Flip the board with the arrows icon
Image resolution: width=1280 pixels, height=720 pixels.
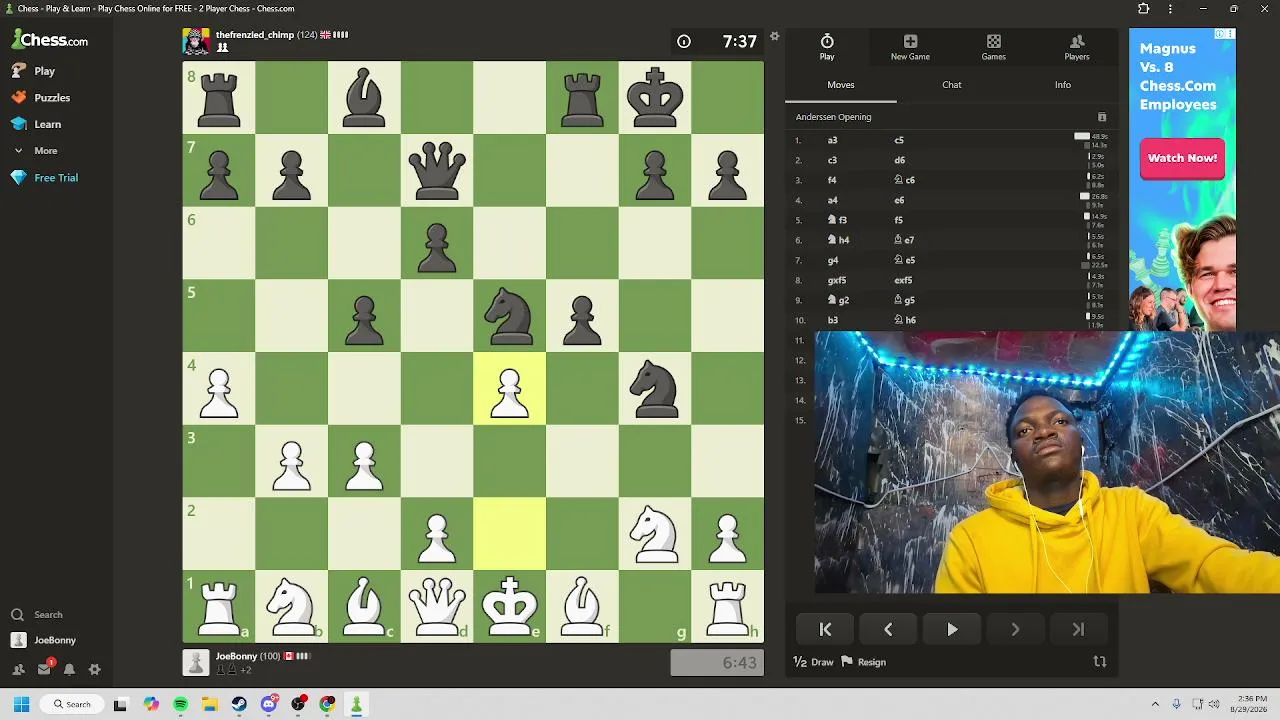[1100, 662]
